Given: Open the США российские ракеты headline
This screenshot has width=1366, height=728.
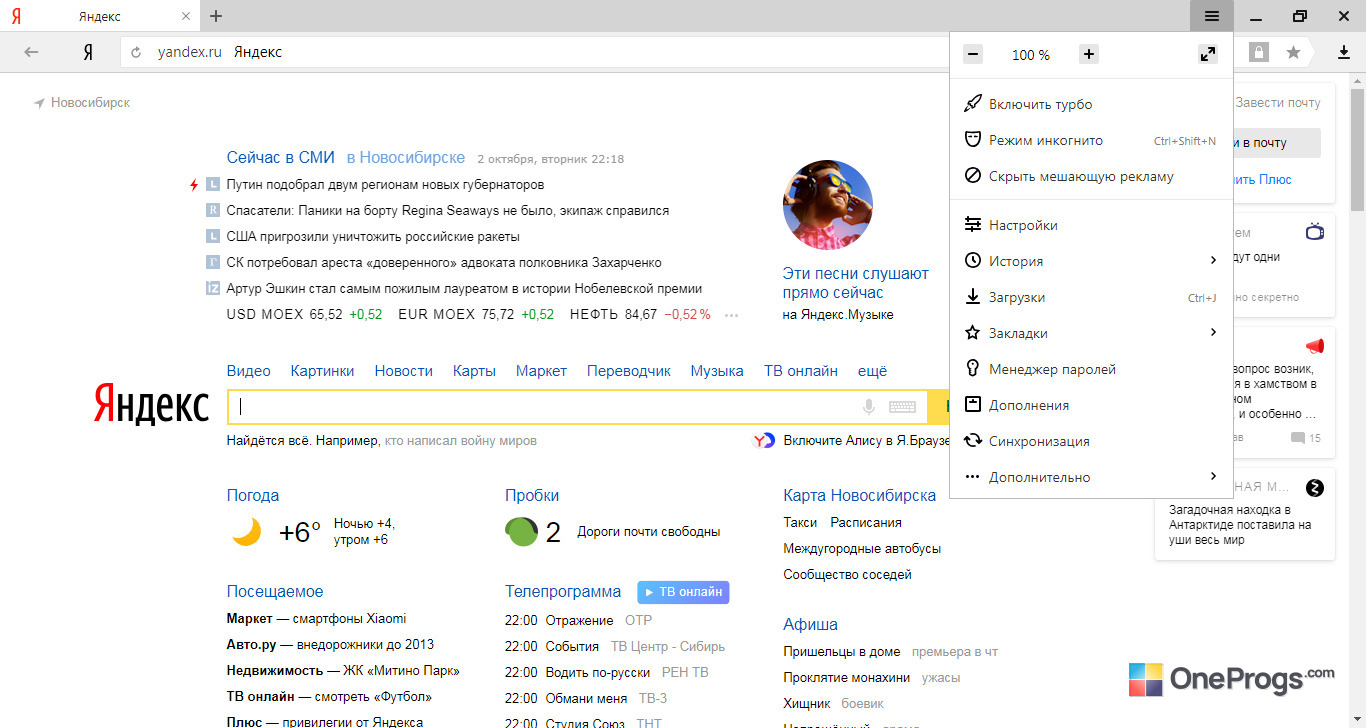Looking at the screenshot, I should pyautogui.click(x=373, y=237).
